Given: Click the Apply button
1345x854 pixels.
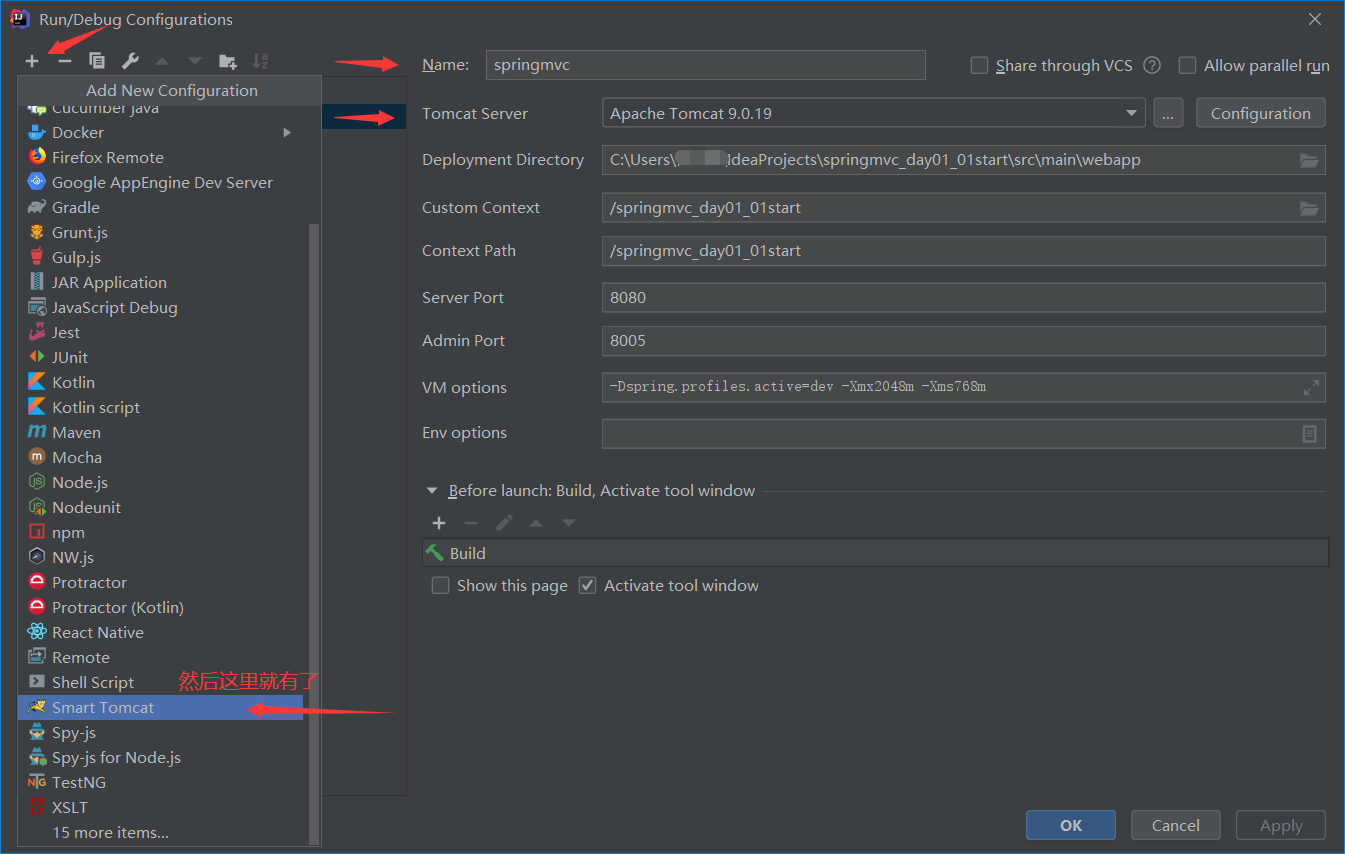Looking at the screenshot, I should (1281, 825).
